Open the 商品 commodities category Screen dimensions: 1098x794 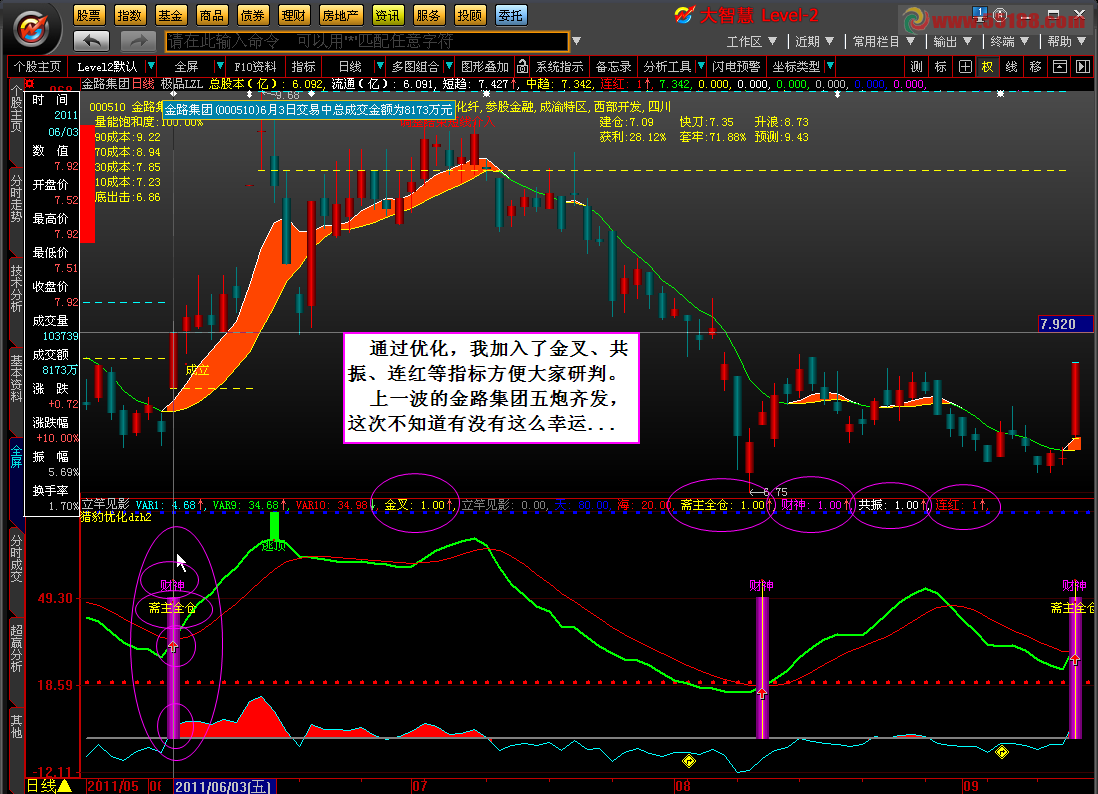(211, 15)
